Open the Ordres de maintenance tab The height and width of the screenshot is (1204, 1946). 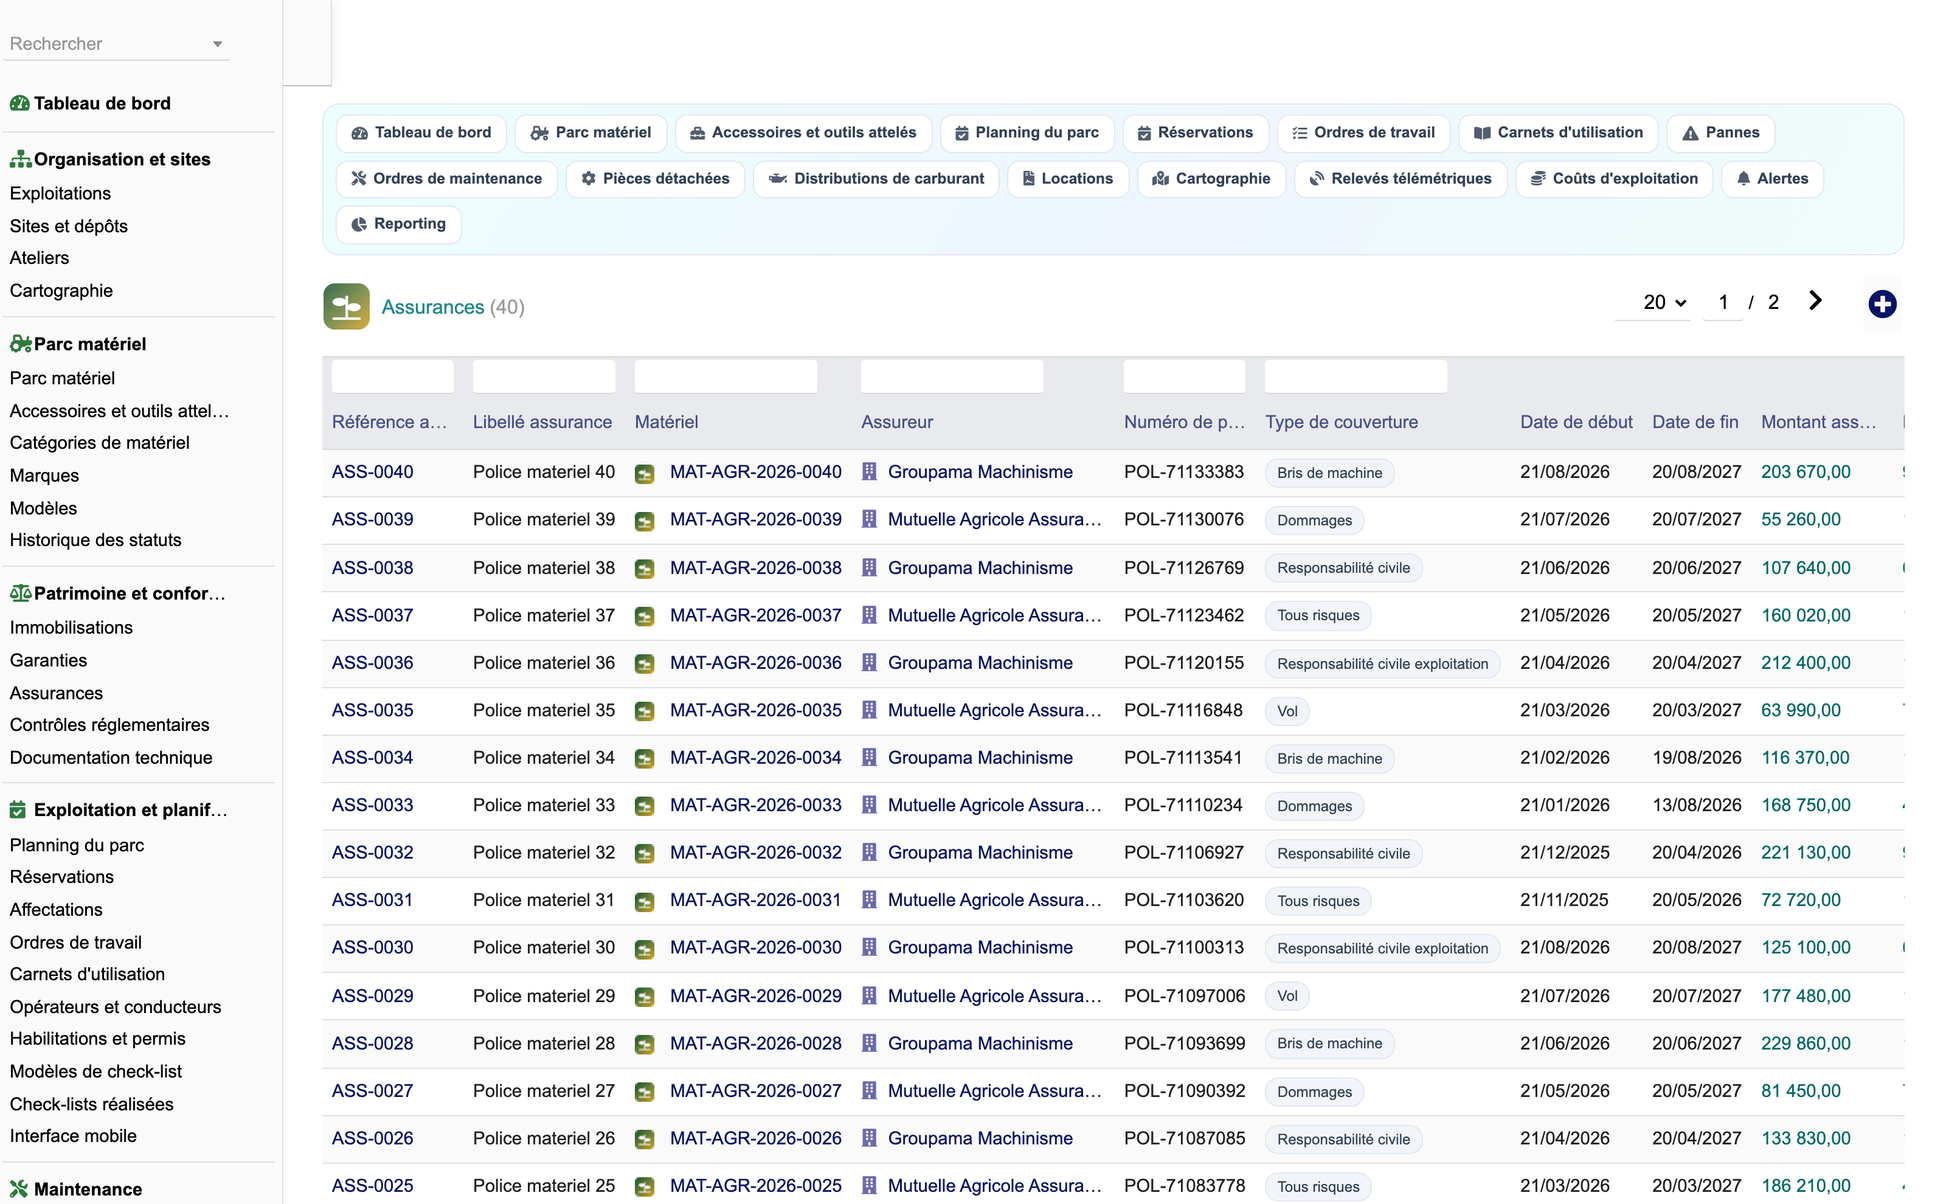pyautogui.click(x=446, y=179)
